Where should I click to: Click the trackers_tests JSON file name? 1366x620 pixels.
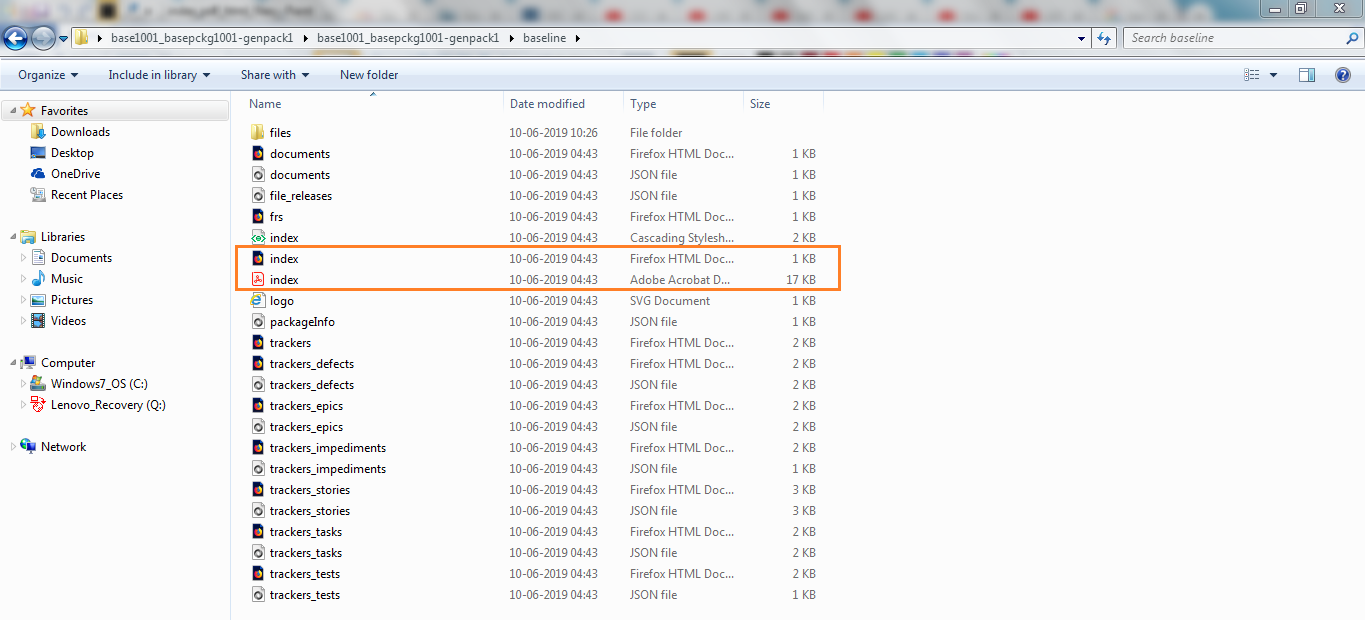[305, 595]
